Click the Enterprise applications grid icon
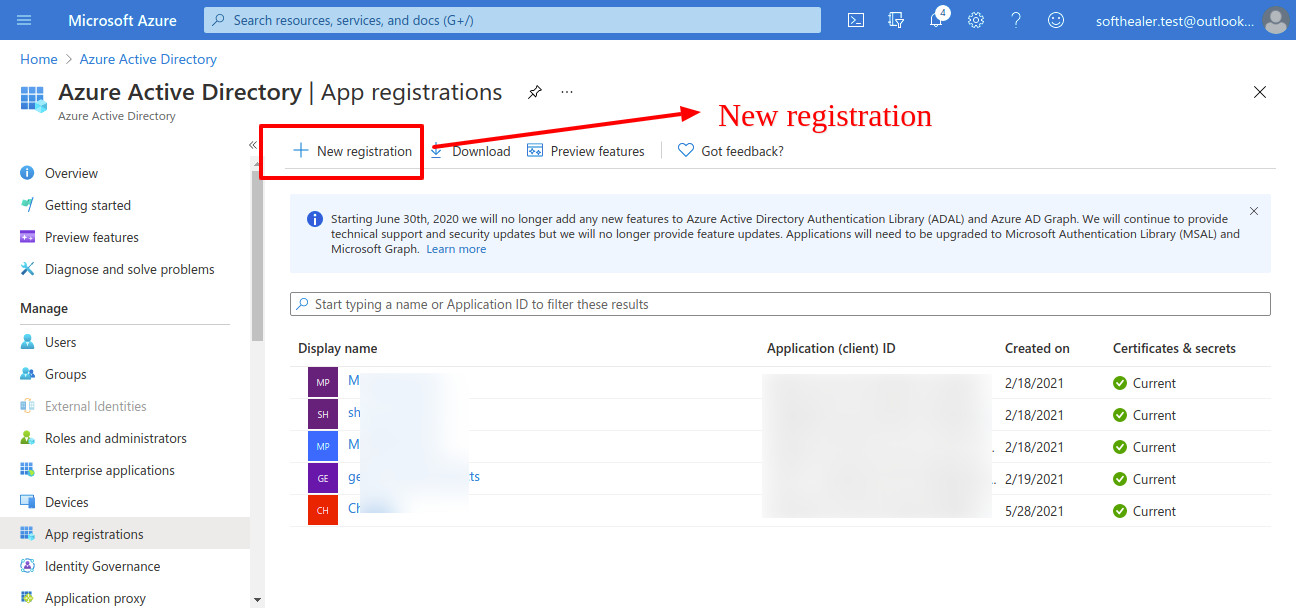The image size is (1296, 608). pos(27,470)
